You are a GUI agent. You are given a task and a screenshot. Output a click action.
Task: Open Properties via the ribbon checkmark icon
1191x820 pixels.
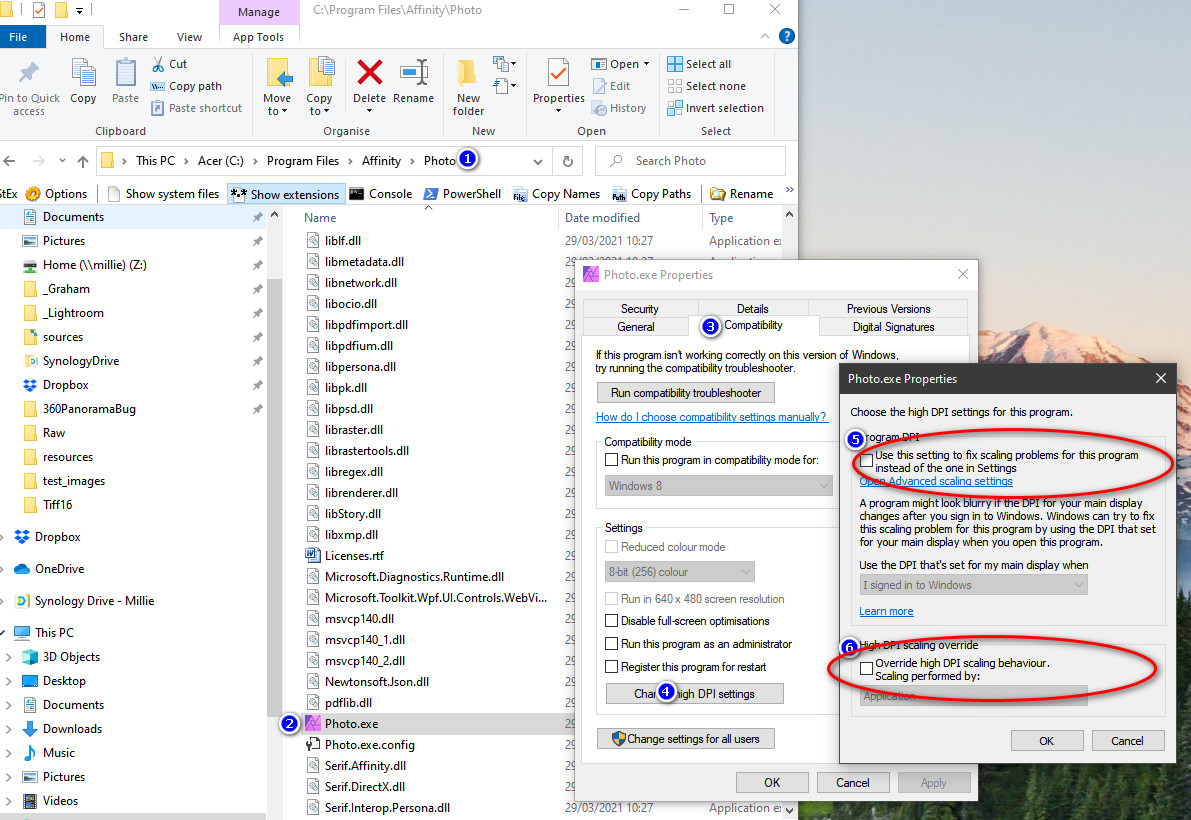point(558,73)
